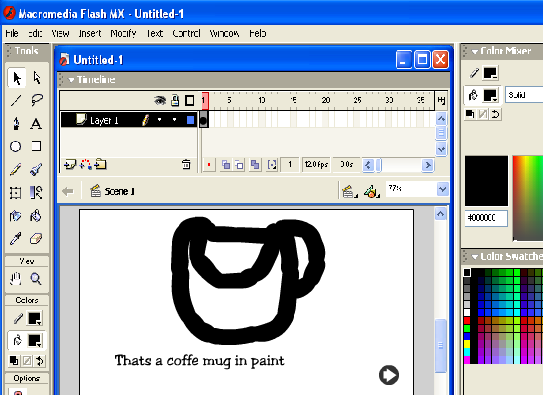The width and height of the screenshot is (543, 395).
Task: Collapse the Timeline panel triangle
Action: [x=71, y=80]
